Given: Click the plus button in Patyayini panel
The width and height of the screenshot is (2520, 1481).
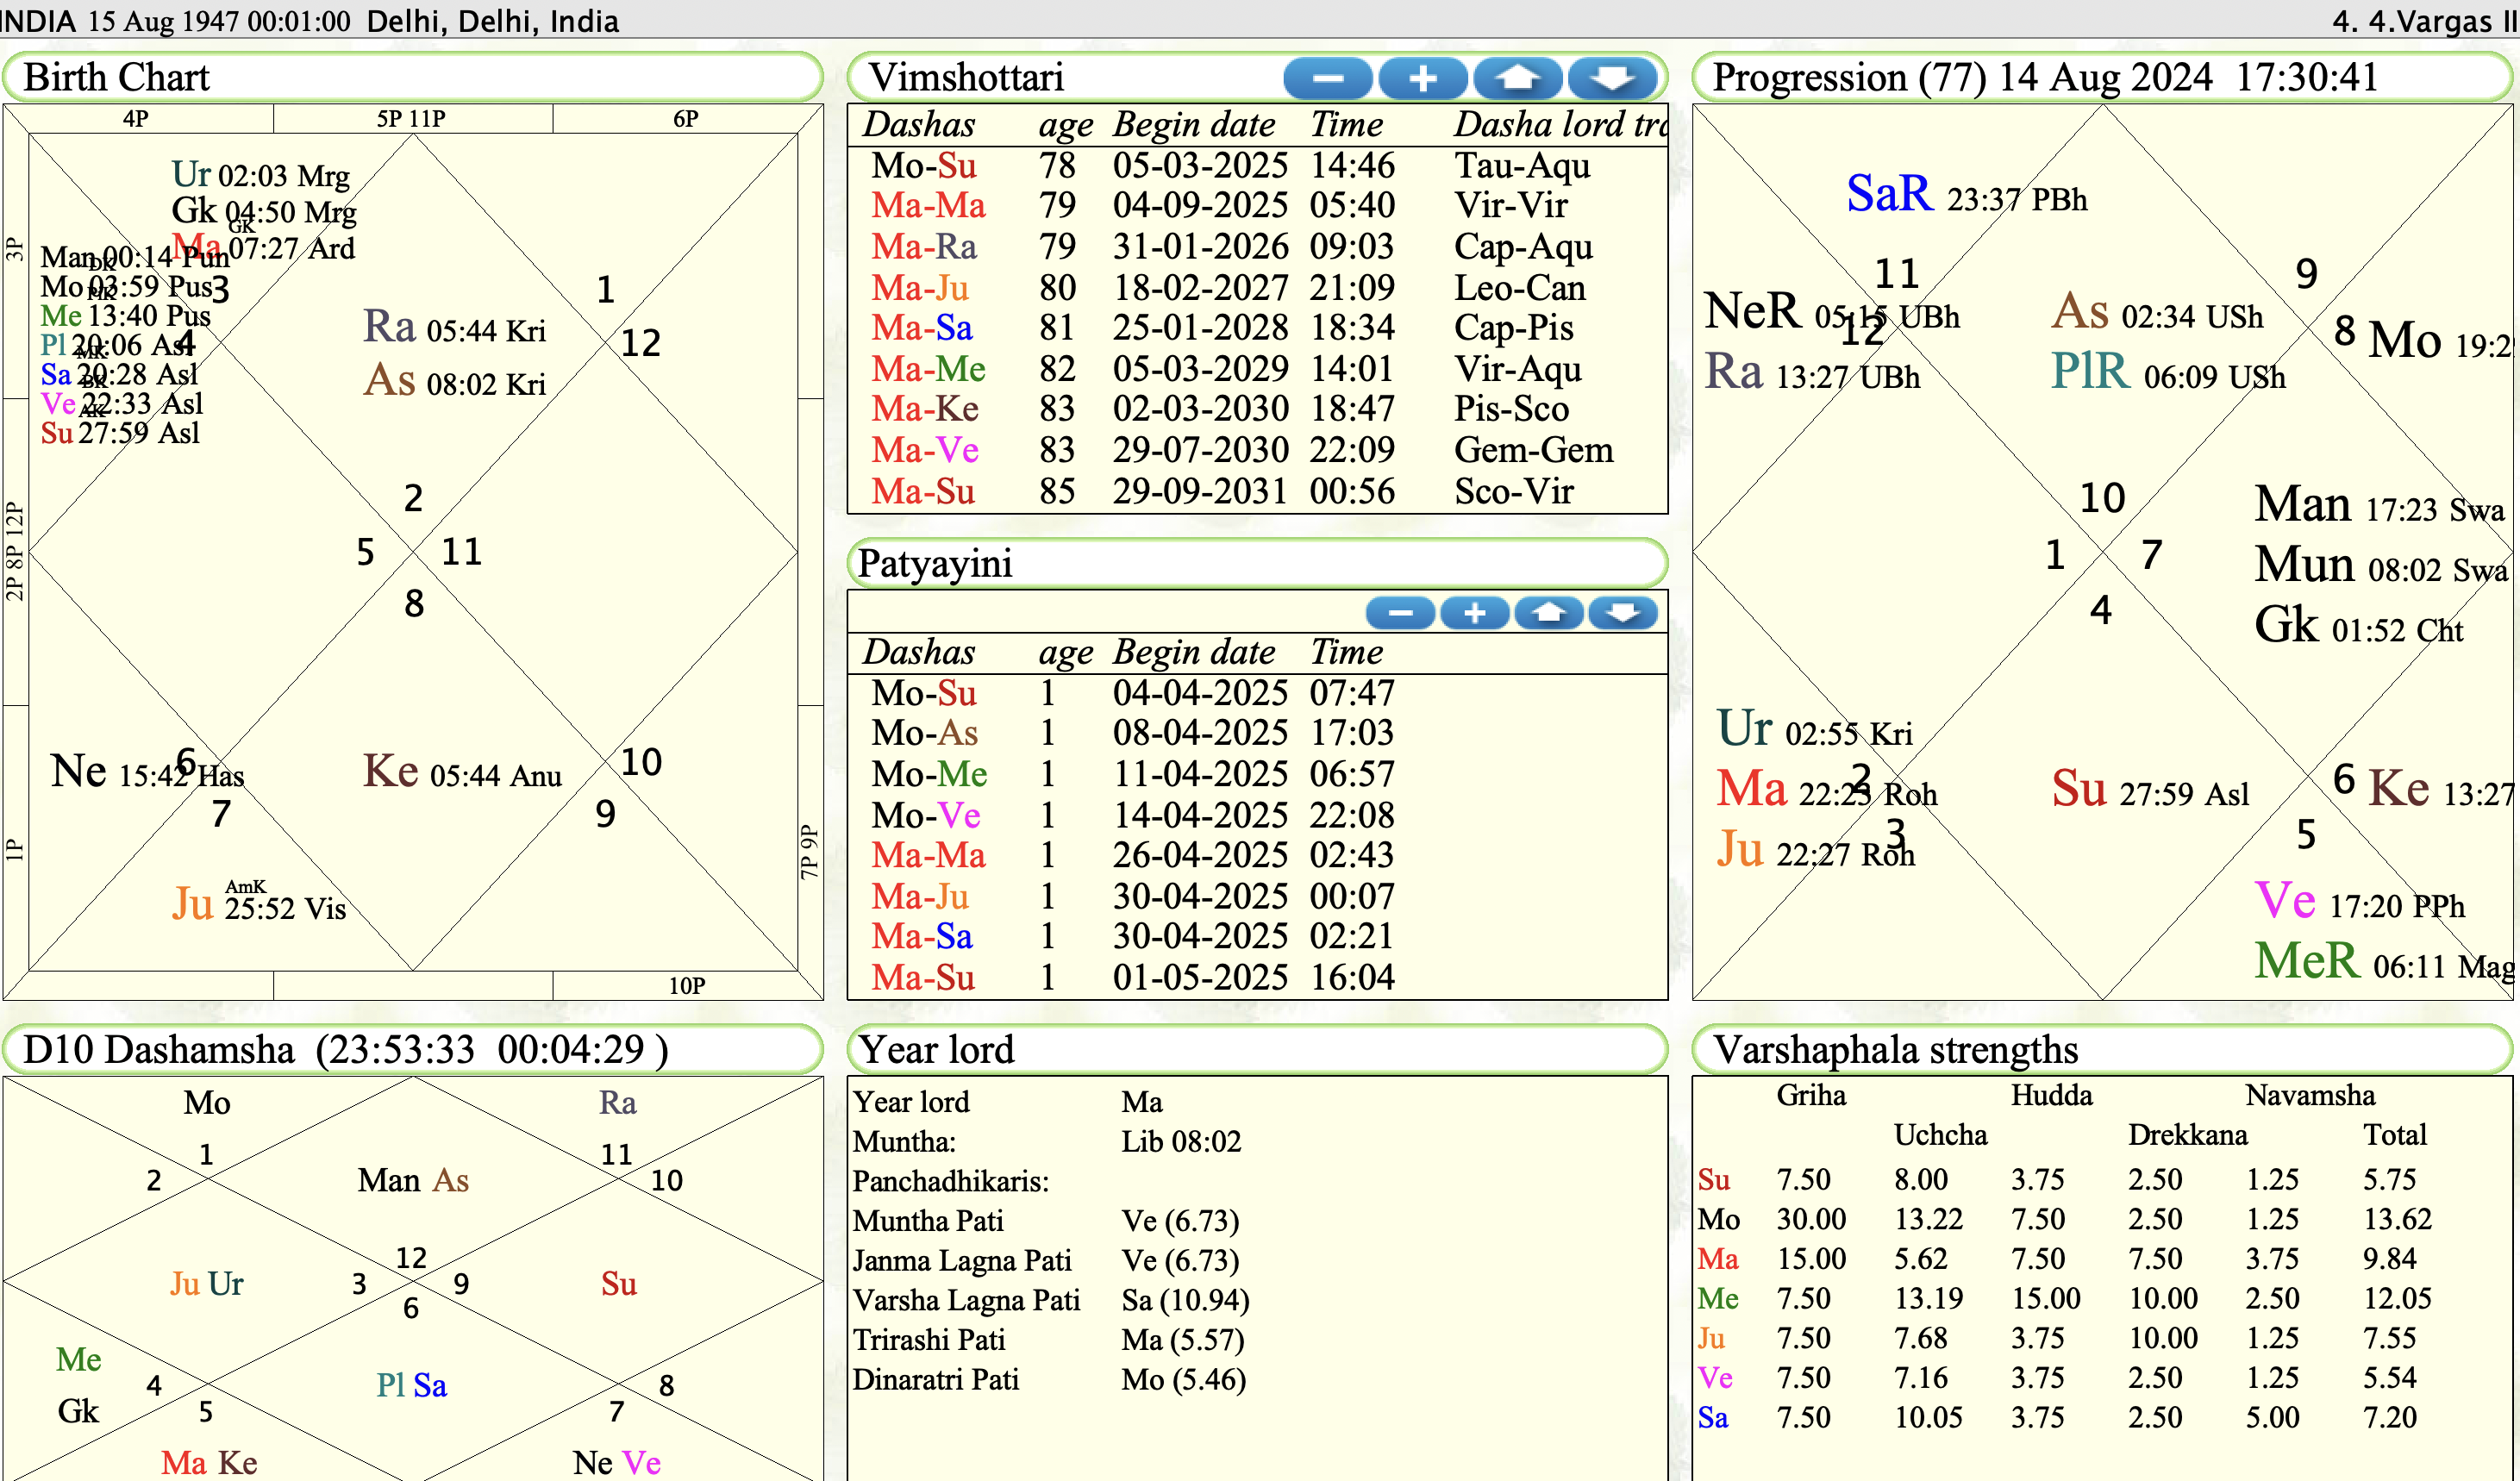Looking at the screenshot, I should click(x=1474, y=613).
